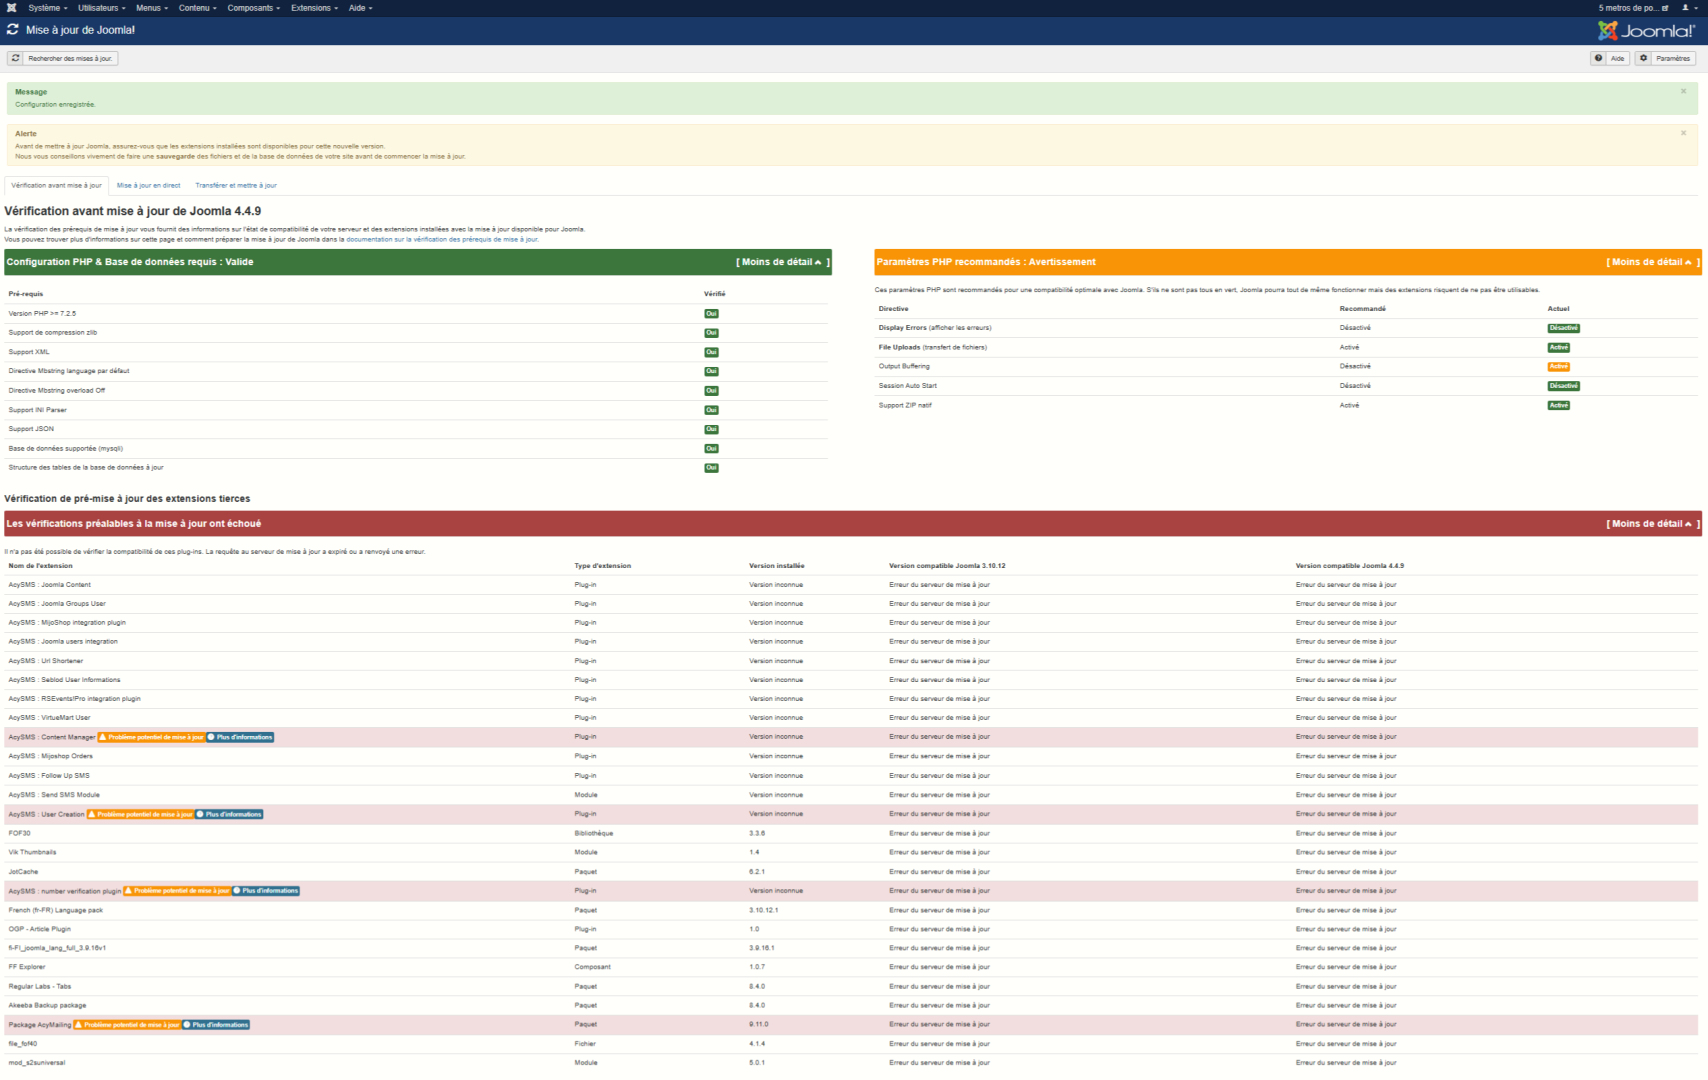Screen dimensions: 1708x1080
Task: Click the 'Oui' badge for 'Support de compression zlib'
Action: pos(711,333)
